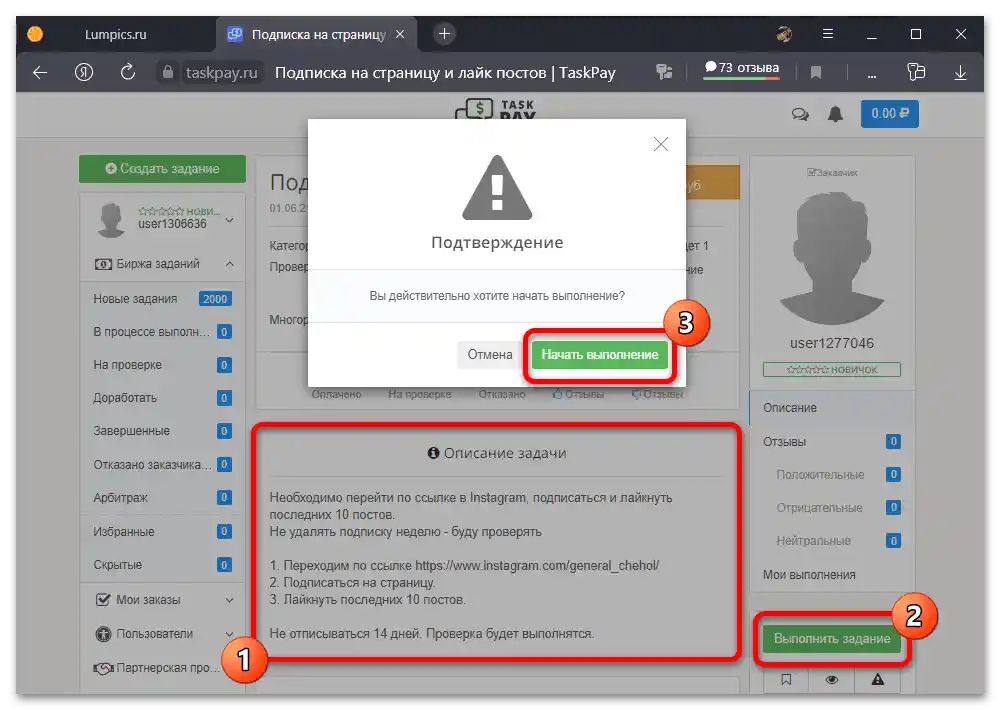Close the Подписка на страницу tab
The height and width of the screenshot is (710, 1000).
pos(400,34)
